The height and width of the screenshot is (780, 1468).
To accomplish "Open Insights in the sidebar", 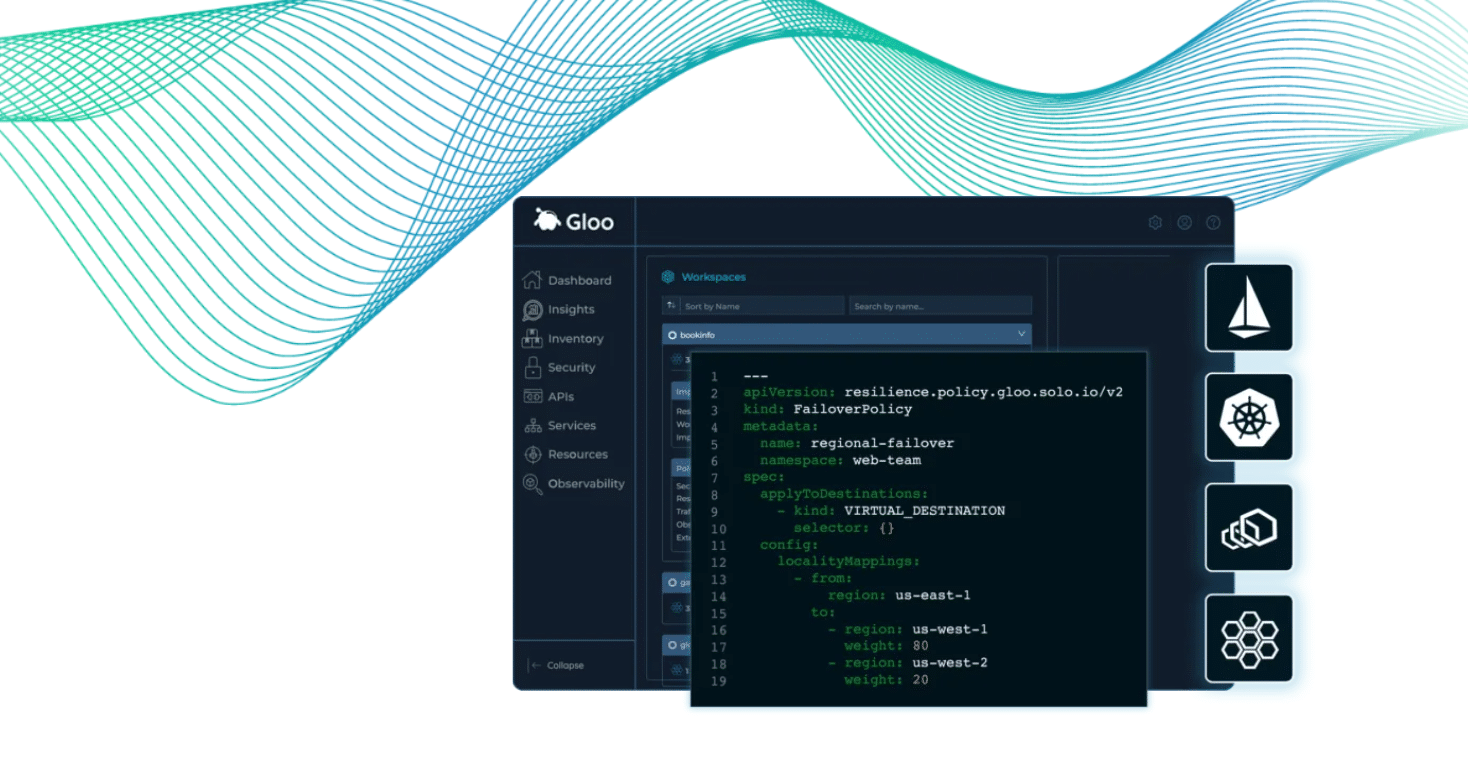I will pos(559,310).
